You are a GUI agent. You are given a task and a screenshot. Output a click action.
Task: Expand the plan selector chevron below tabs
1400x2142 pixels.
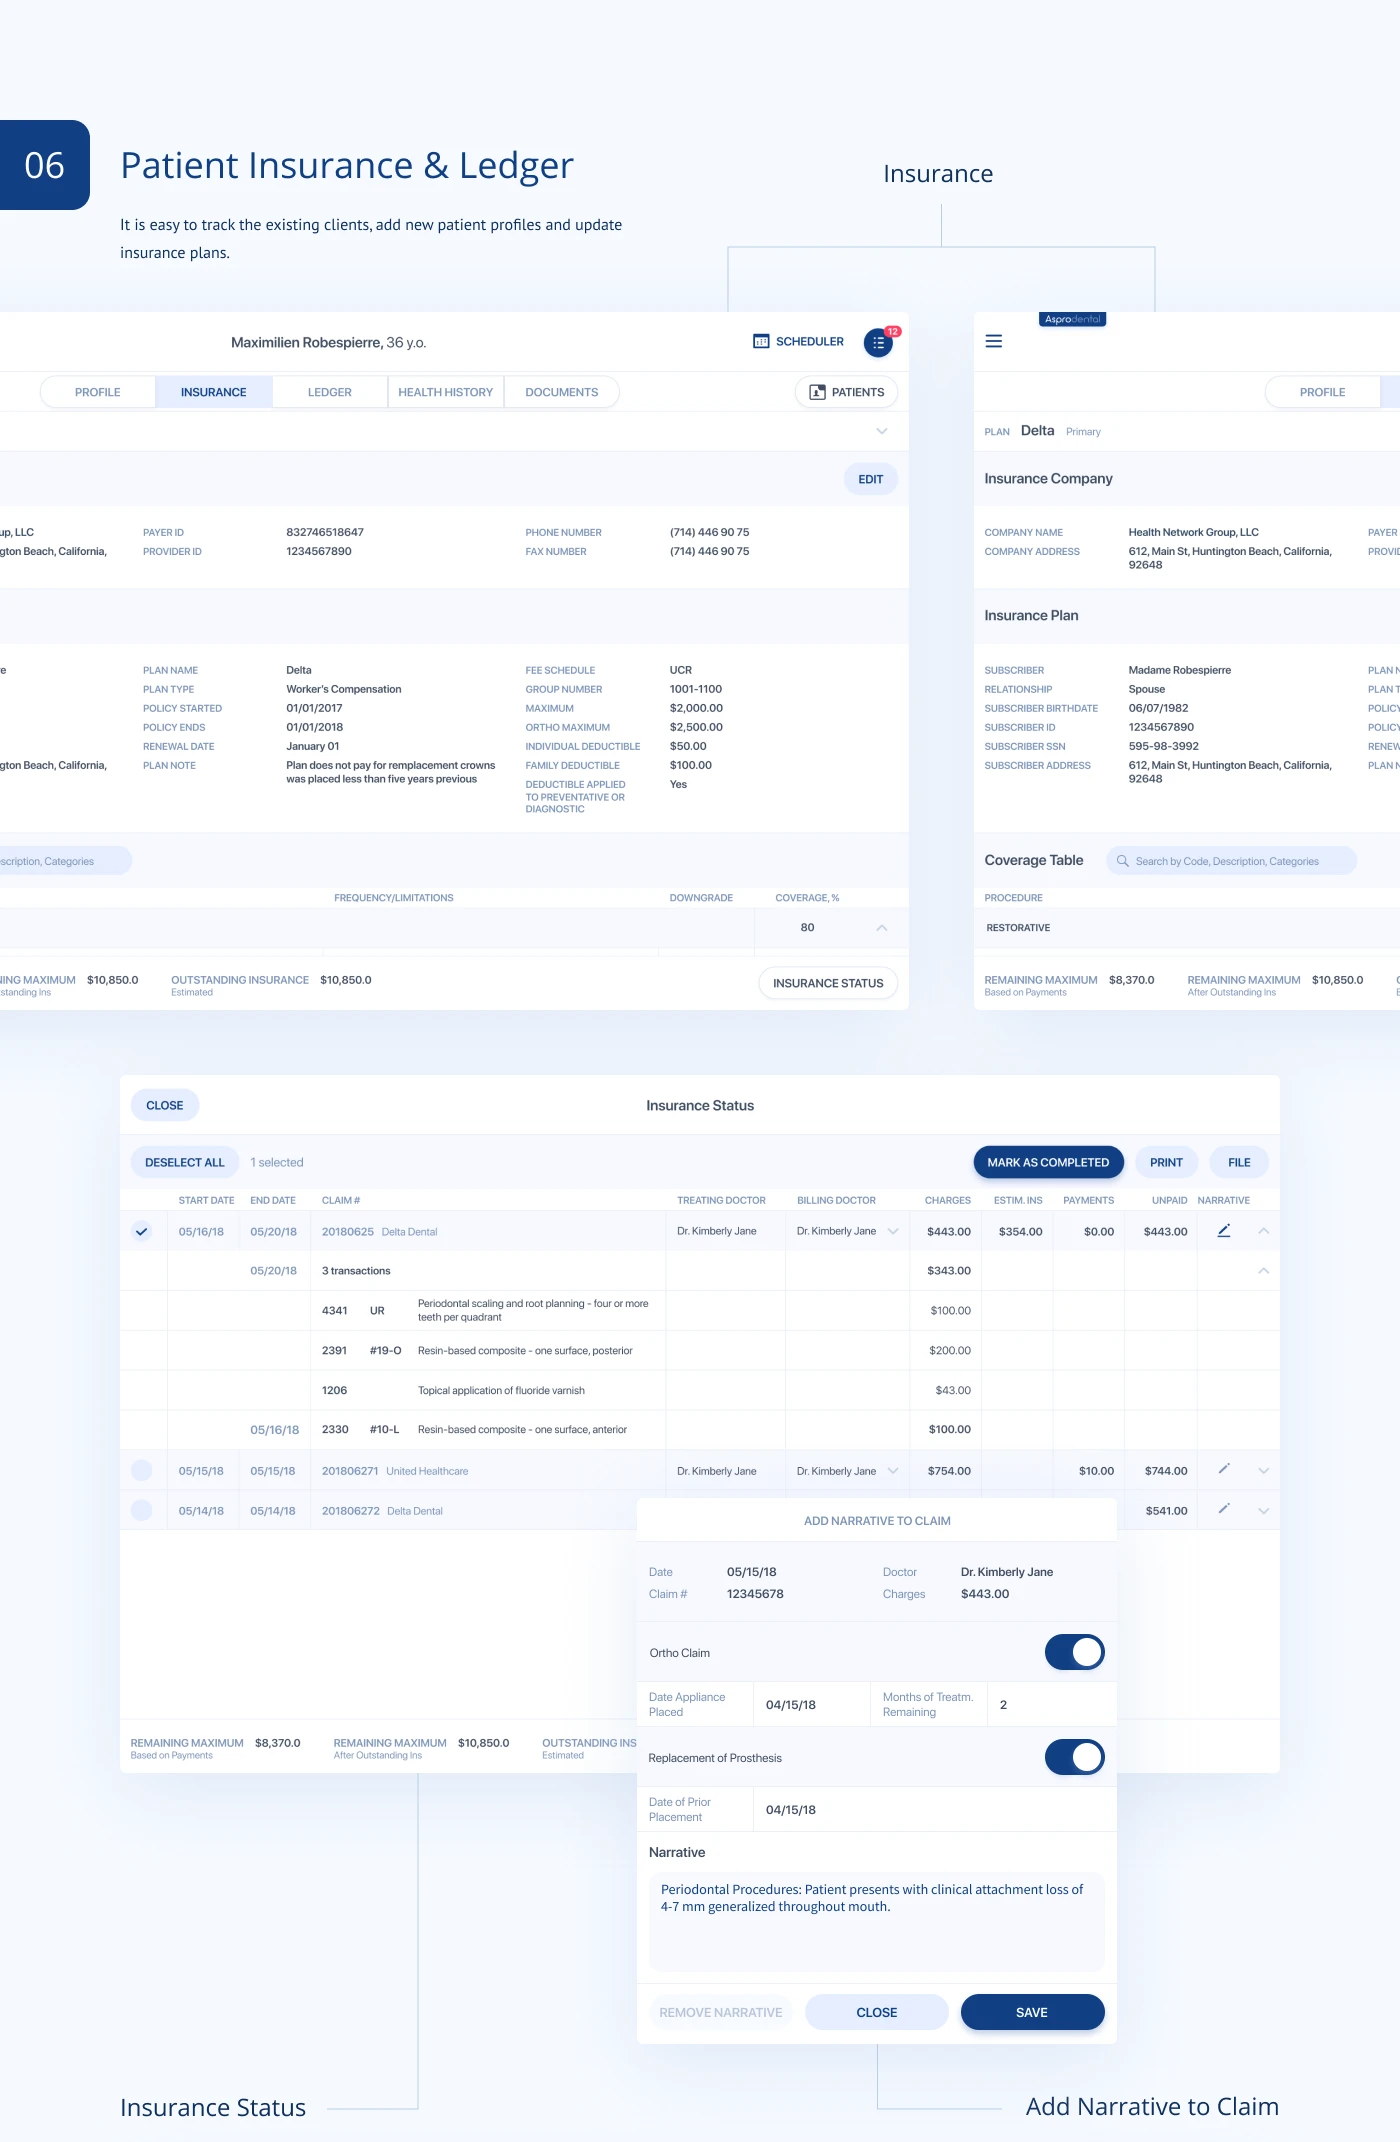coord(882,431)
